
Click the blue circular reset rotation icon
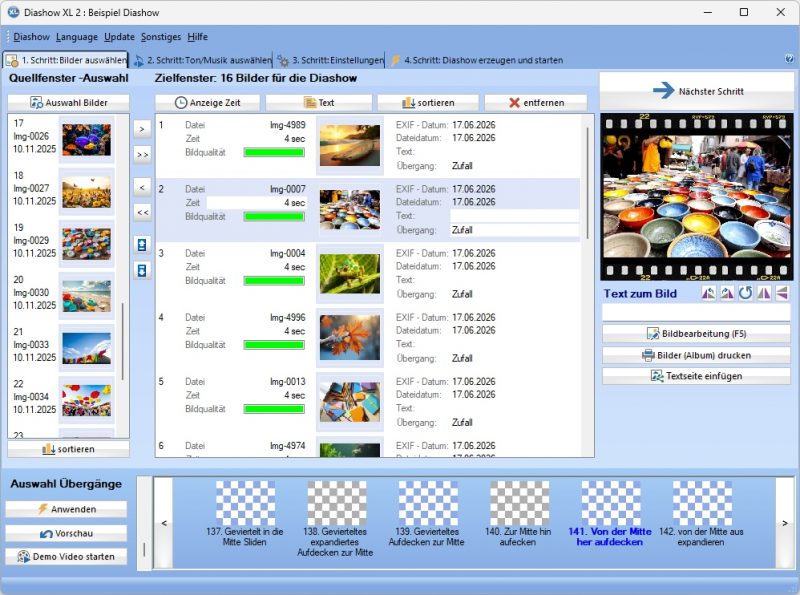(745, 293)
